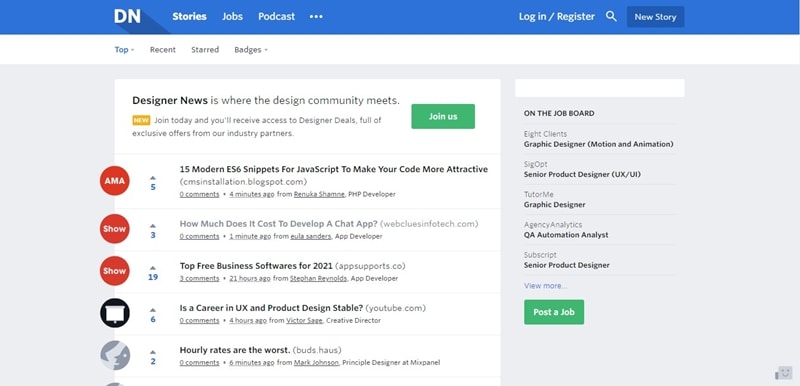
Task: Switch to the Starred tab
Action: click(x=205, y=49)
